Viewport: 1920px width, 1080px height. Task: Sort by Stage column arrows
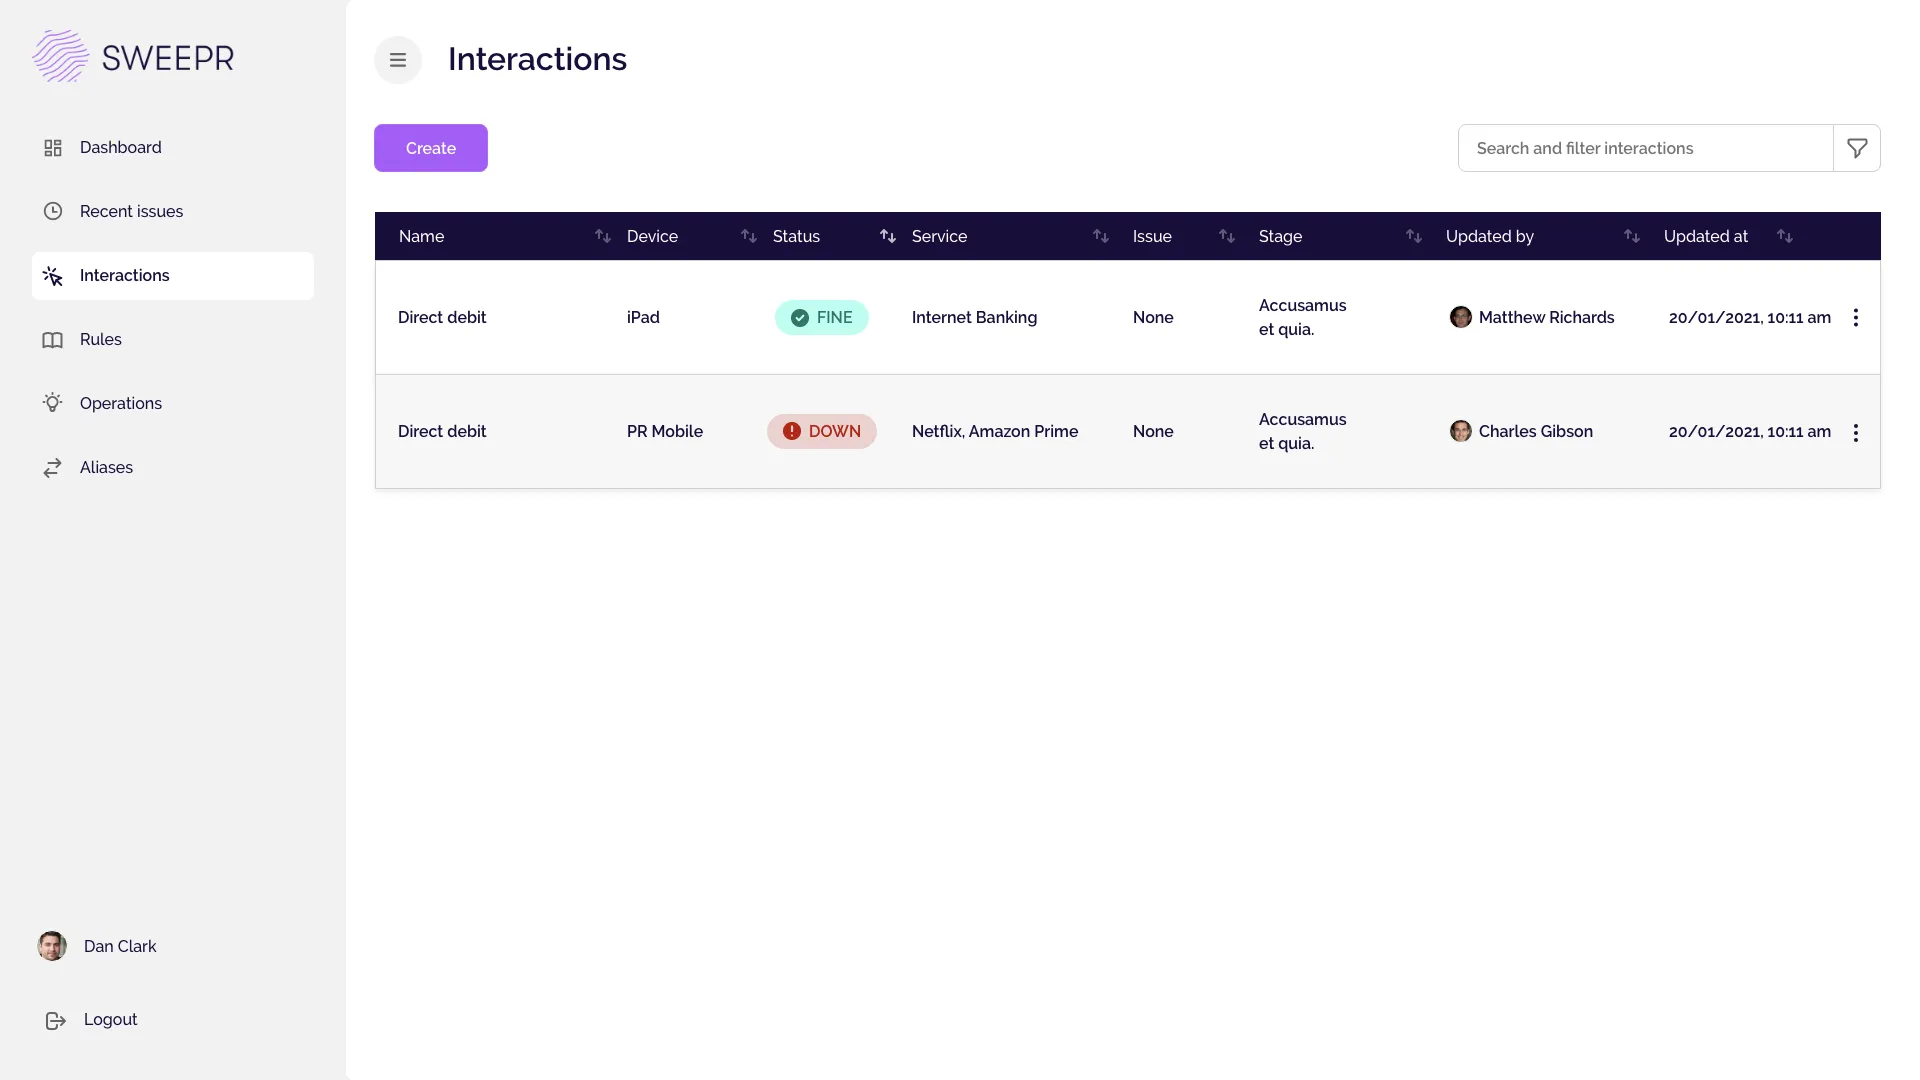tap(1413, 236)
